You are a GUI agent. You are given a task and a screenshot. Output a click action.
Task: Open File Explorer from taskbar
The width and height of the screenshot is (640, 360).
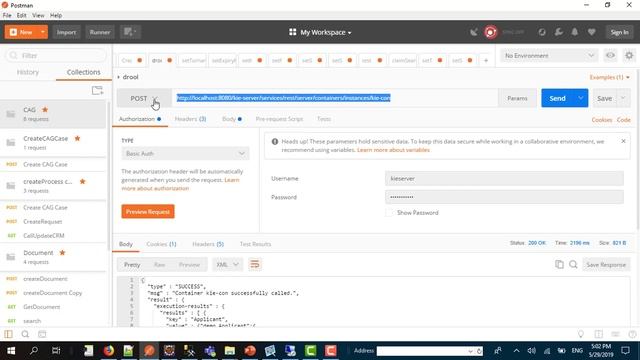(230, 351)
